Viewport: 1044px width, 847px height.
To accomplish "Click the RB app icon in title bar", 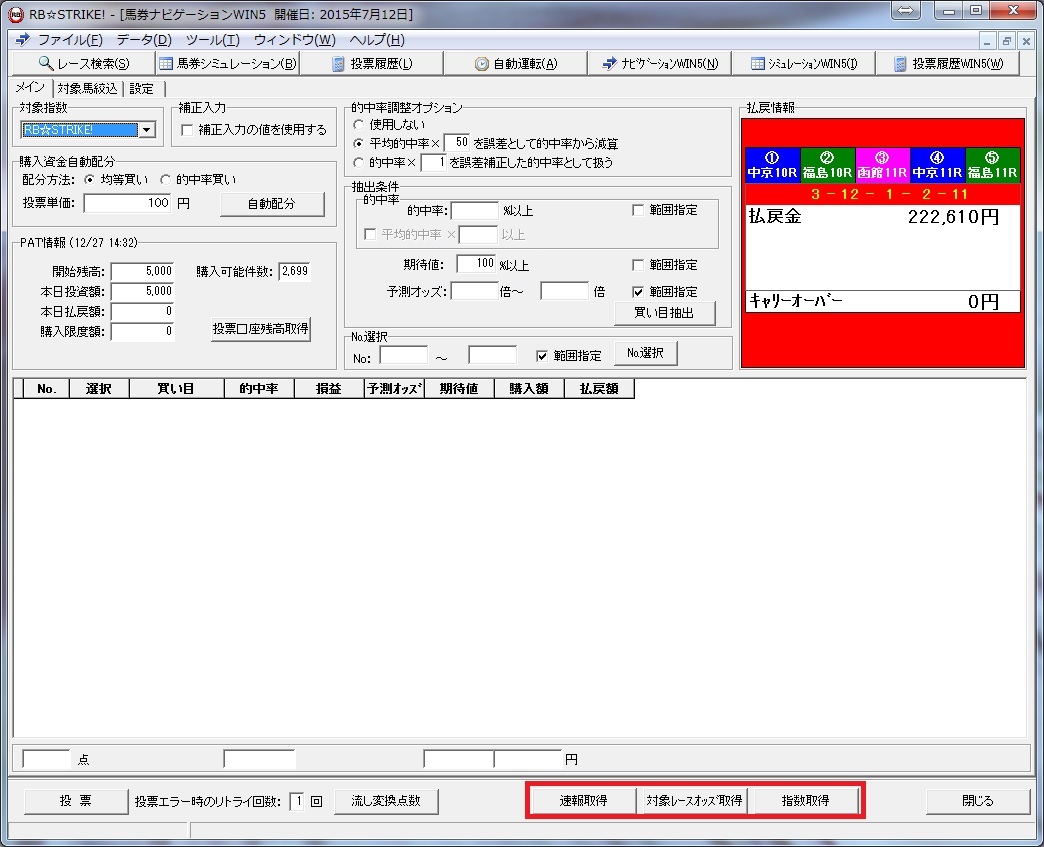I will coord(15,14).
